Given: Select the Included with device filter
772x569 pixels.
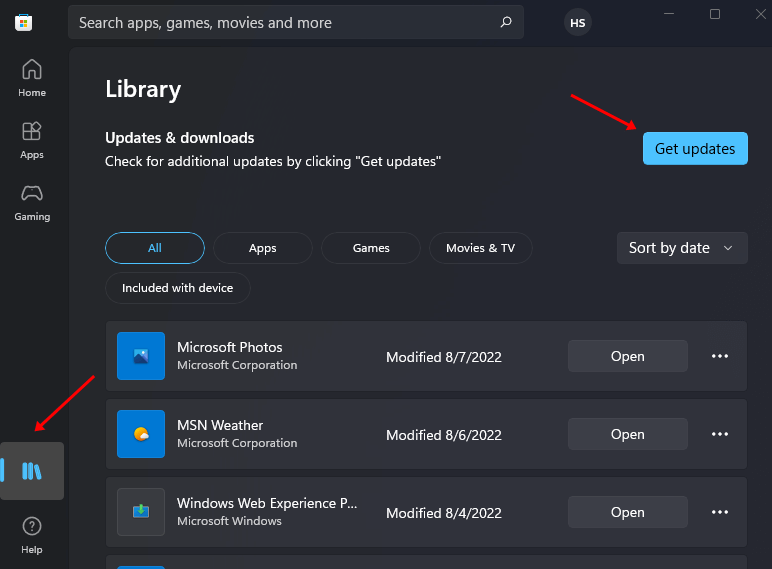Looking at the screenshot, I should coord(177,288).
